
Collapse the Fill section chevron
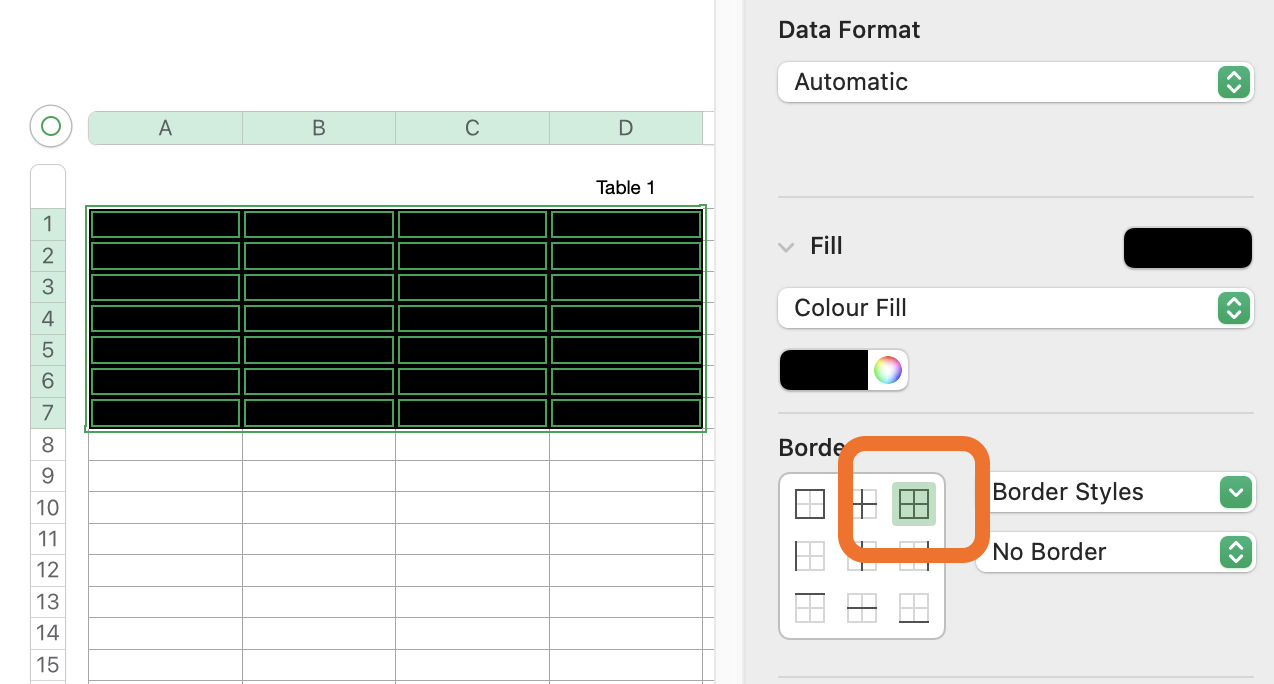(787, 247)
